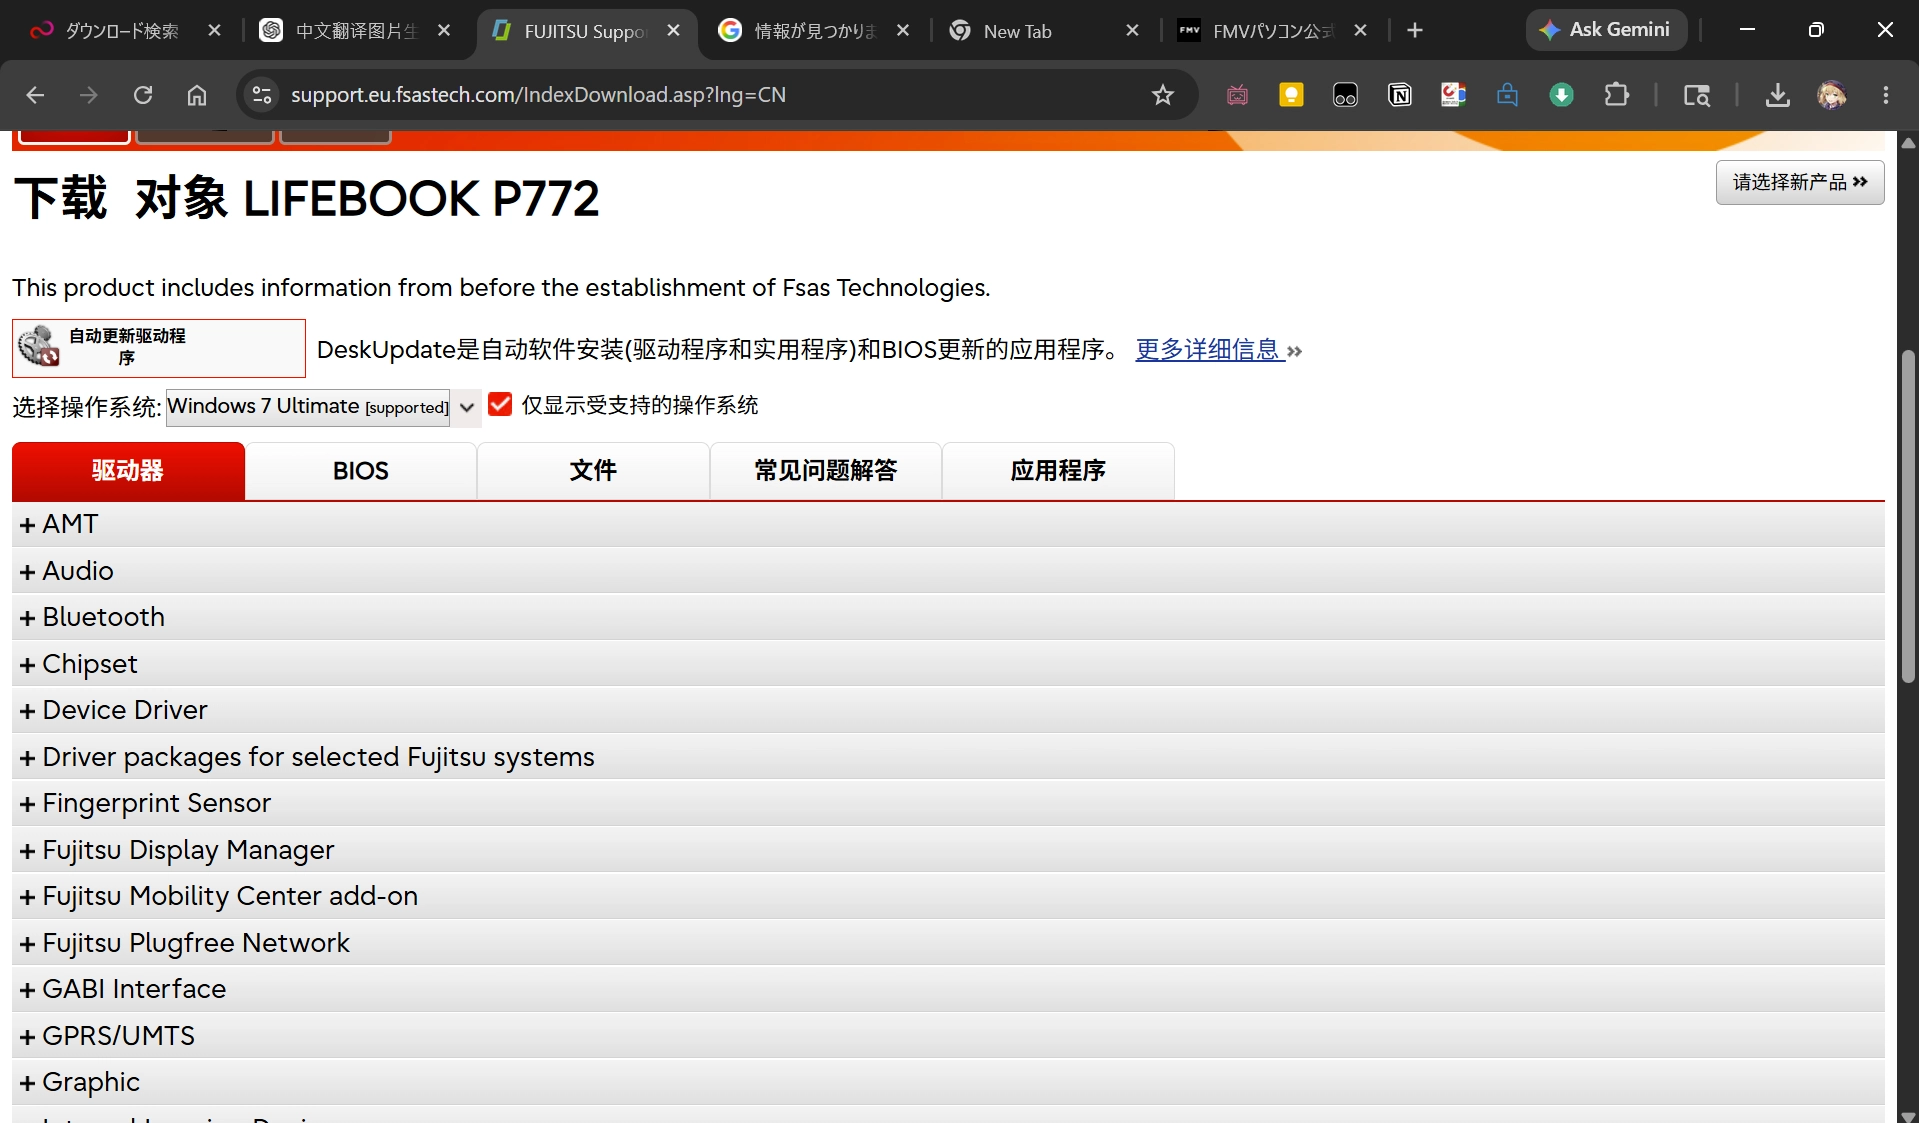Expand the GPRS/UMTS category

(948, 1036)
